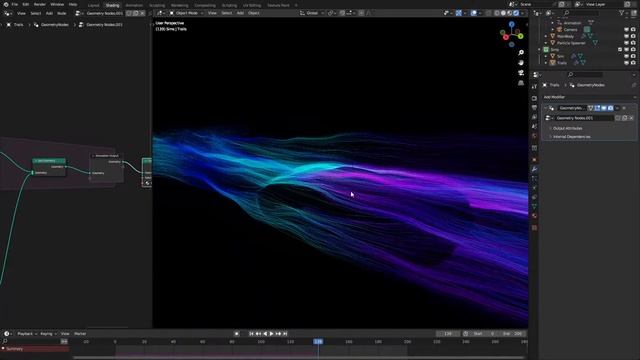Expand Internal Dependencies panel in modifier
The image size is (640, 360).
click(571, 137)
